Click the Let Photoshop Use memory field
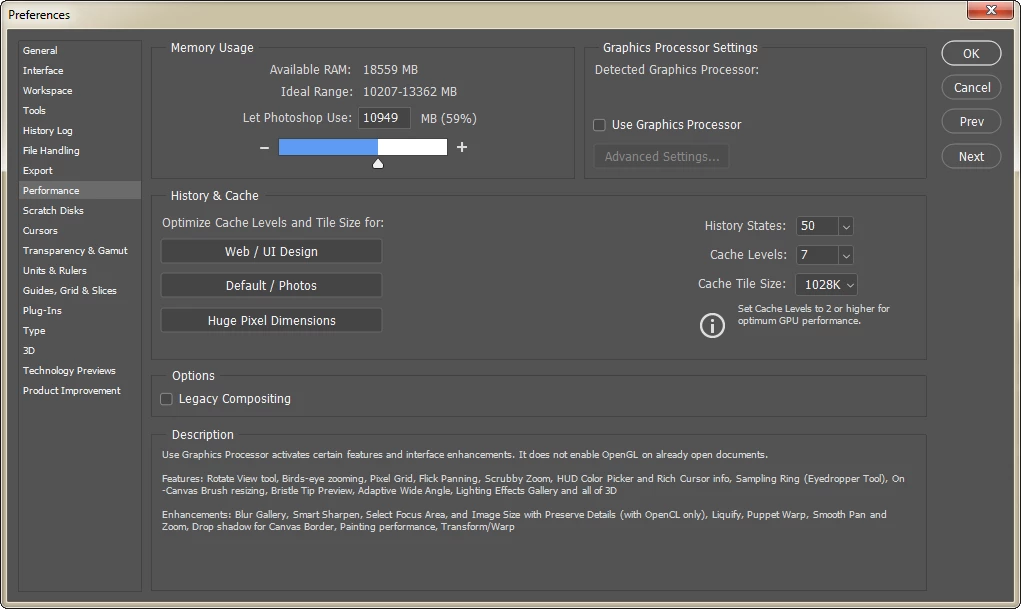The image size is (1021, 609). [x=384, y=118]
